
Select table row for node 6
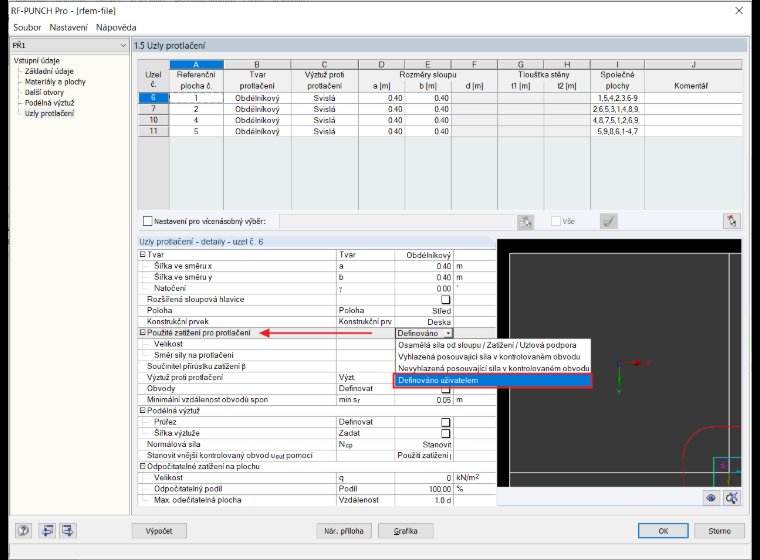pyautogui.click(x=153, y=97)
